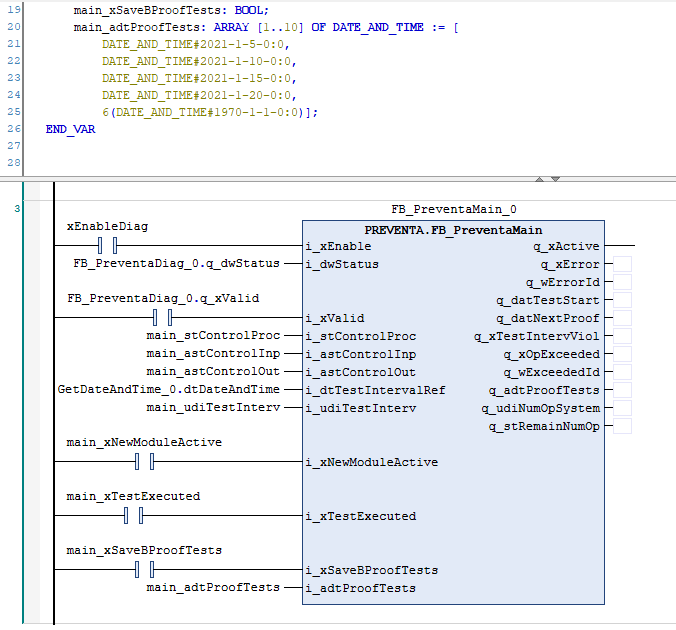Select the main_xTestExecuted contact label
This screenshot has width=676, height=630.
tap(133, 496)
